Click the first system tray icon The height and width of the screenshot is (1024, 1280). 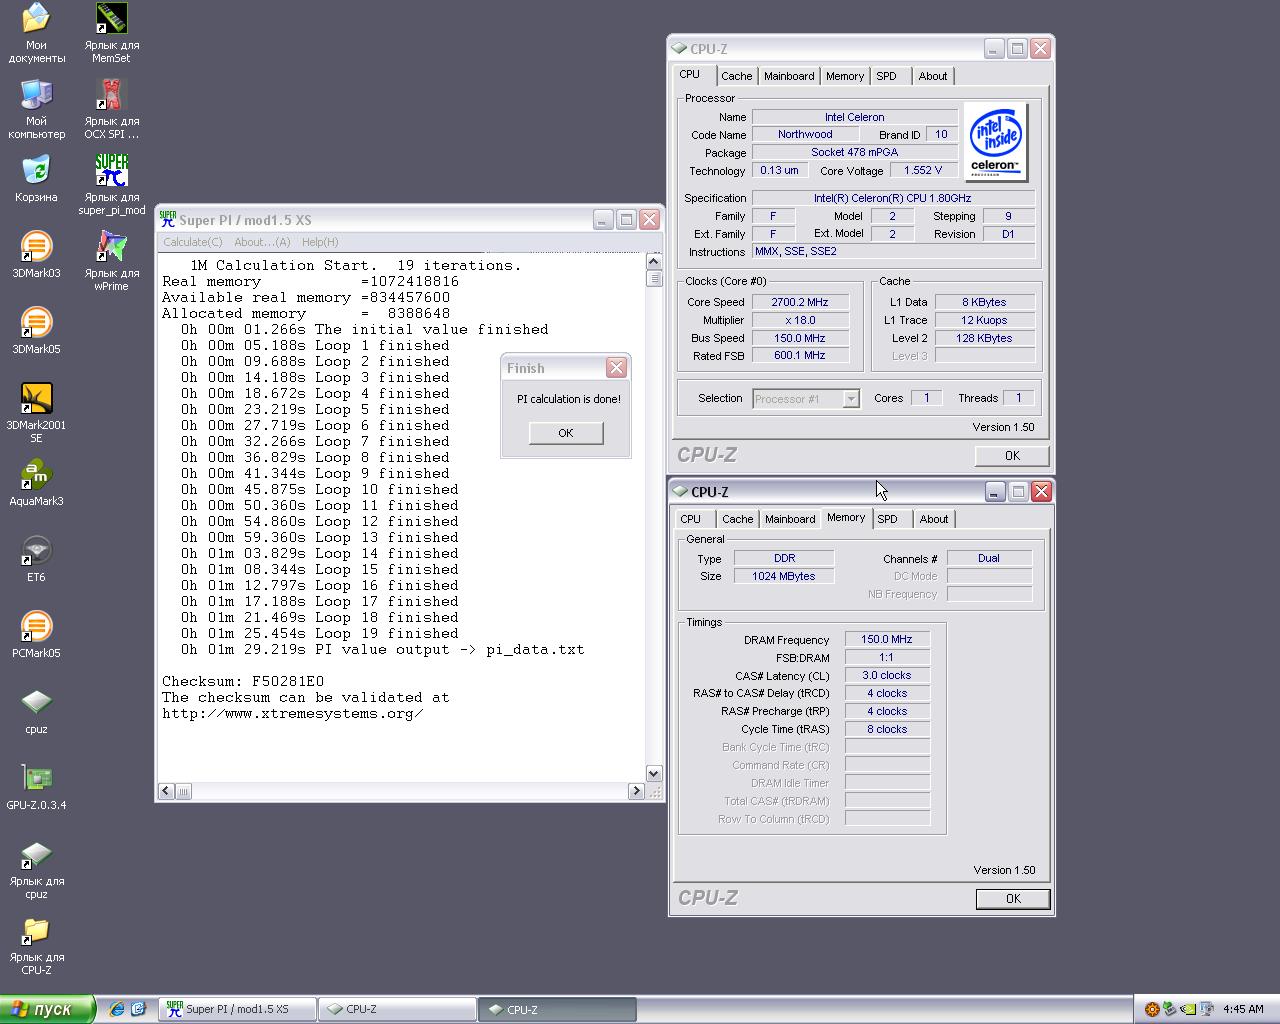point(1151,1009)
